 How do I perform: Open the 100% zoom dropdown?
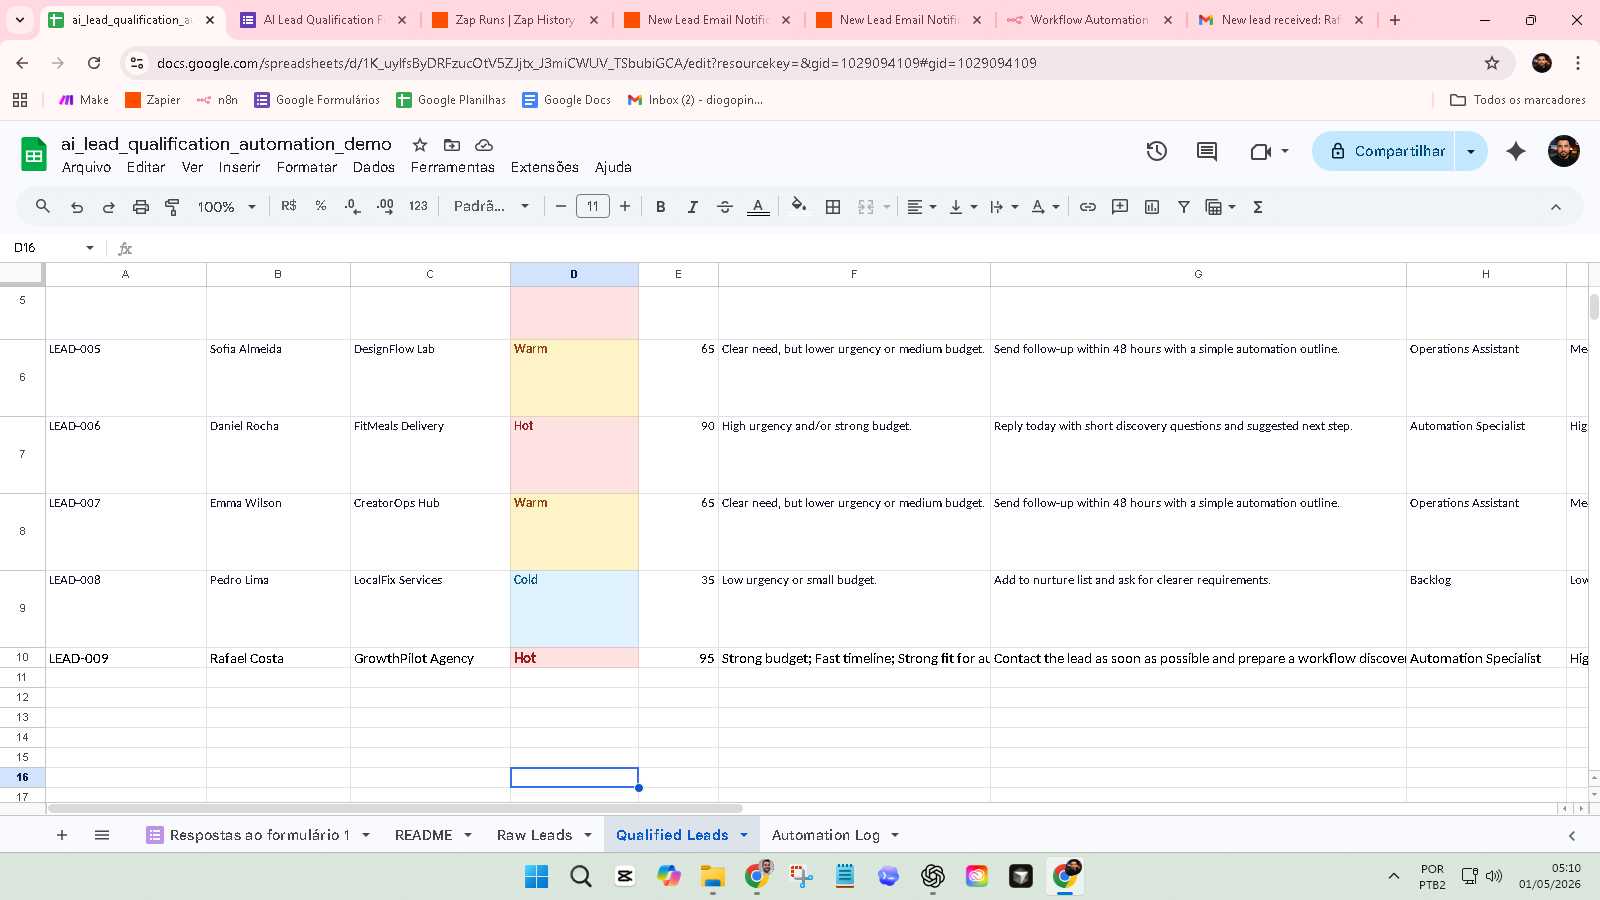227,207
